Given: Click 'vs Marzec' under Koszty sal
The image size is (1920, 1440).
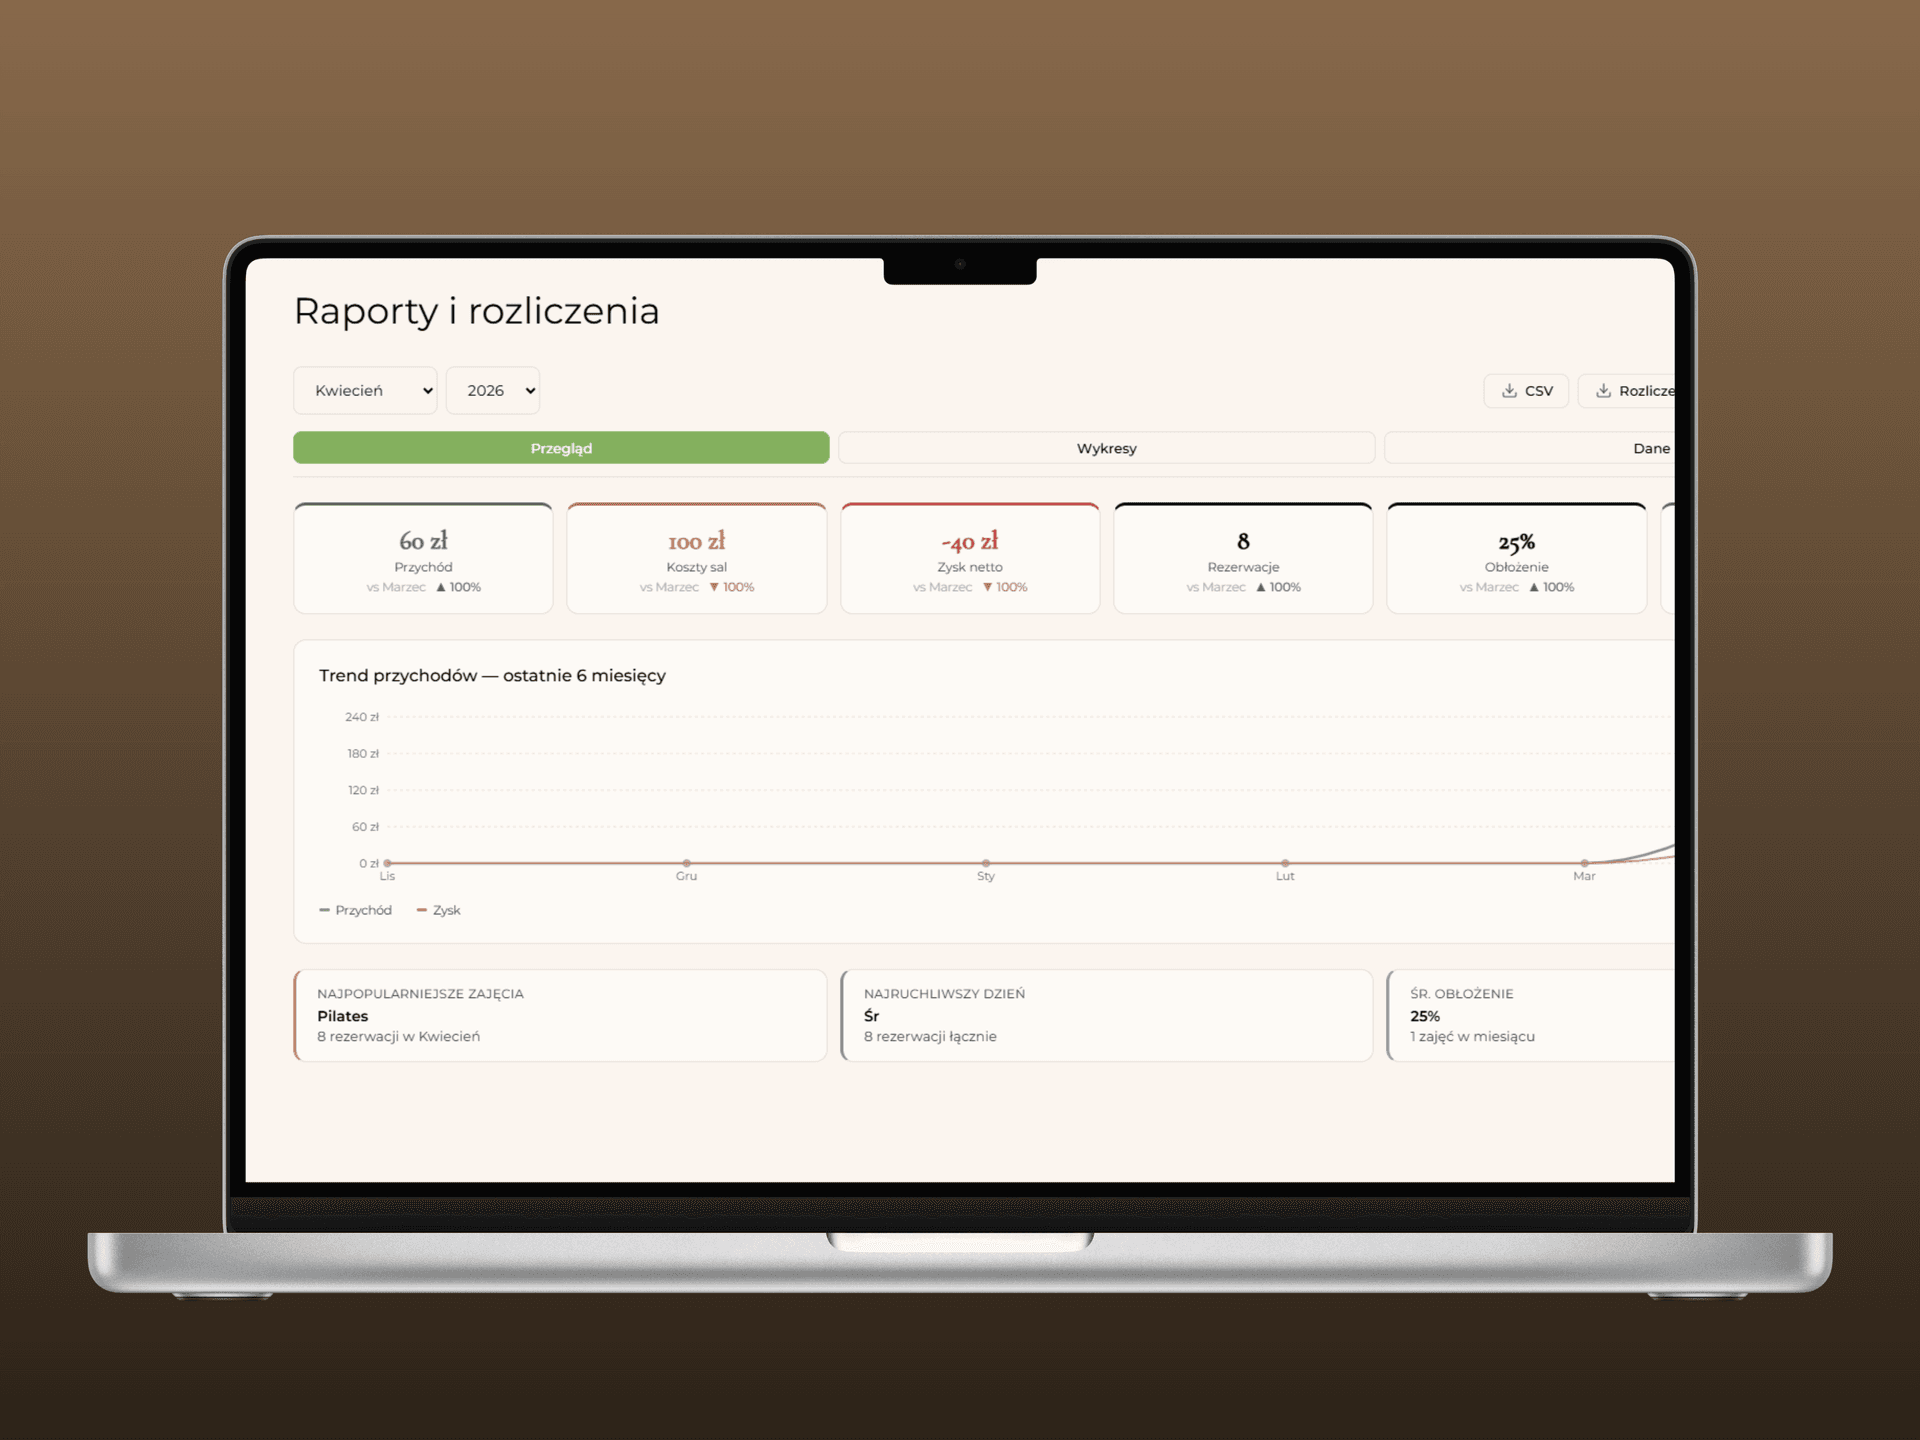Looking at the screenshot, I should tap(669, 587).
